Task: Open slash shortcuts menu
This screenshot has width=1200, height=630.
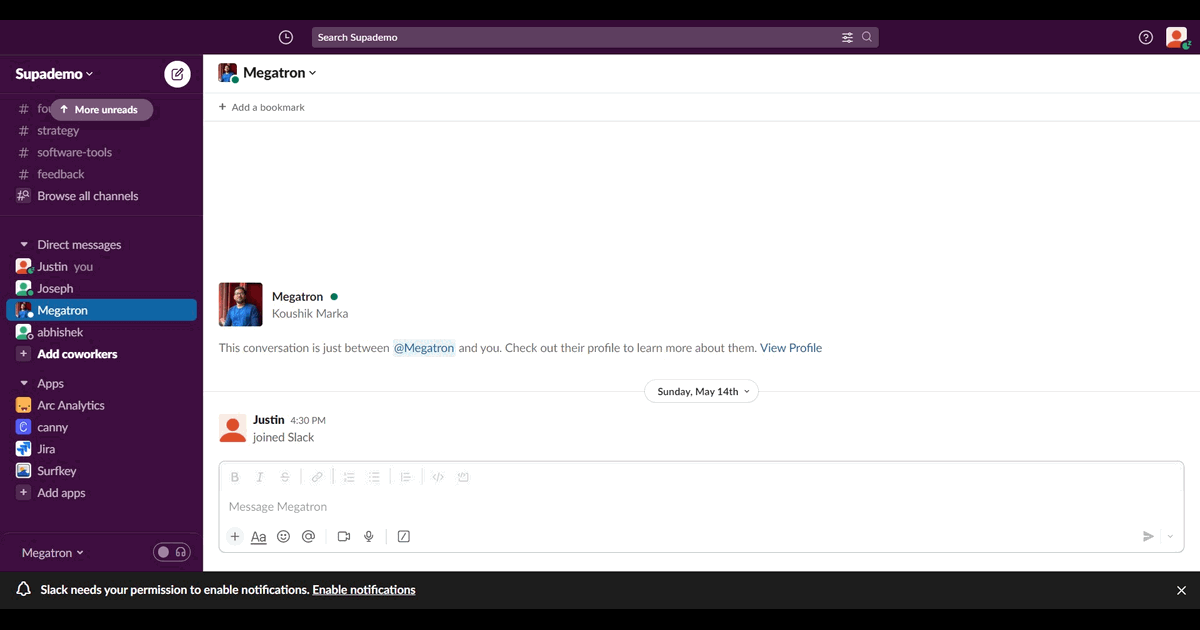Action: 404,537
